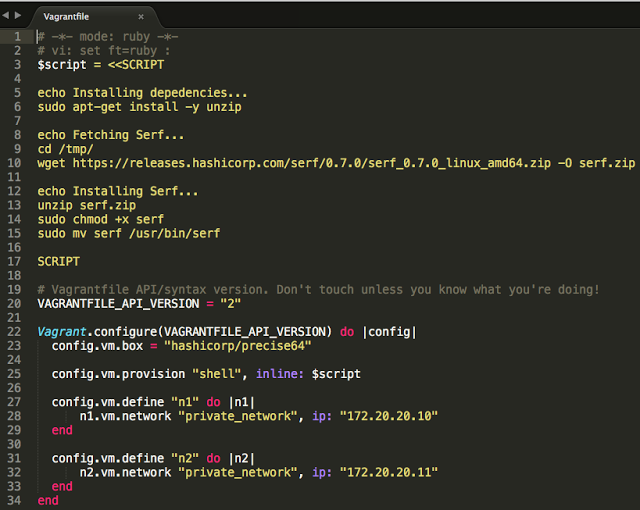Close the Vagrantfile tab
640x510 pixels.
141,17
